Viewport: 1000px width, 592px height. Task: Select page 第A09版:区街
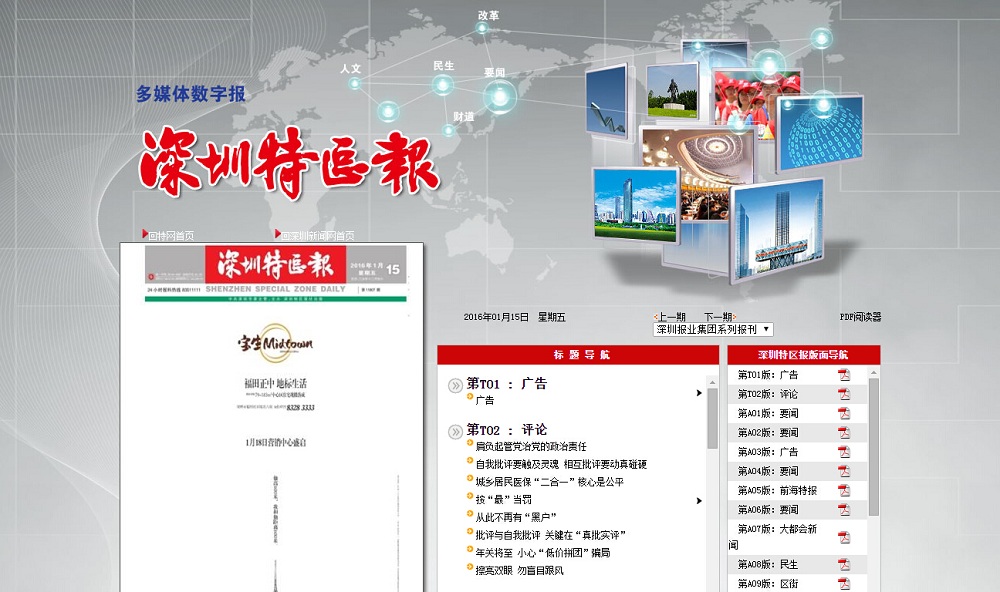pyautogui.click(x=768, y=584)
